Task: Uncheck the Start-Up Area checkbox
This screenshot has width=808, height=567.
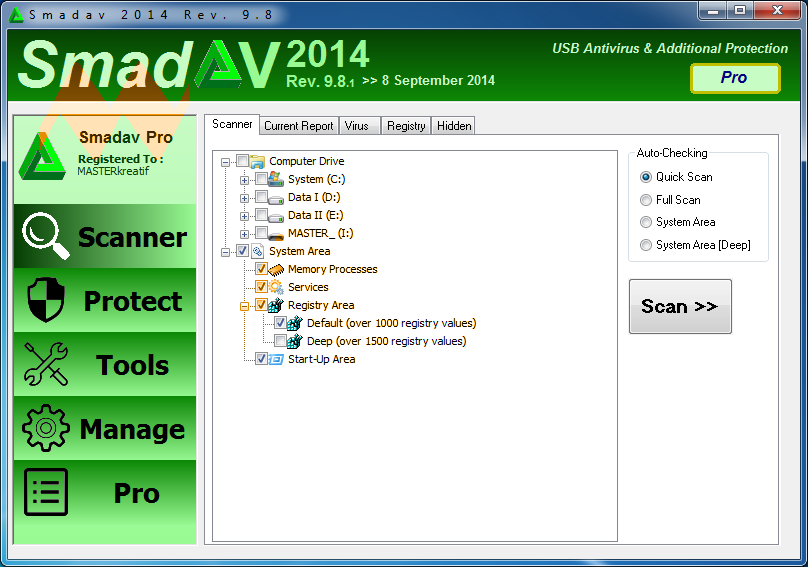Action: point(261,359)
